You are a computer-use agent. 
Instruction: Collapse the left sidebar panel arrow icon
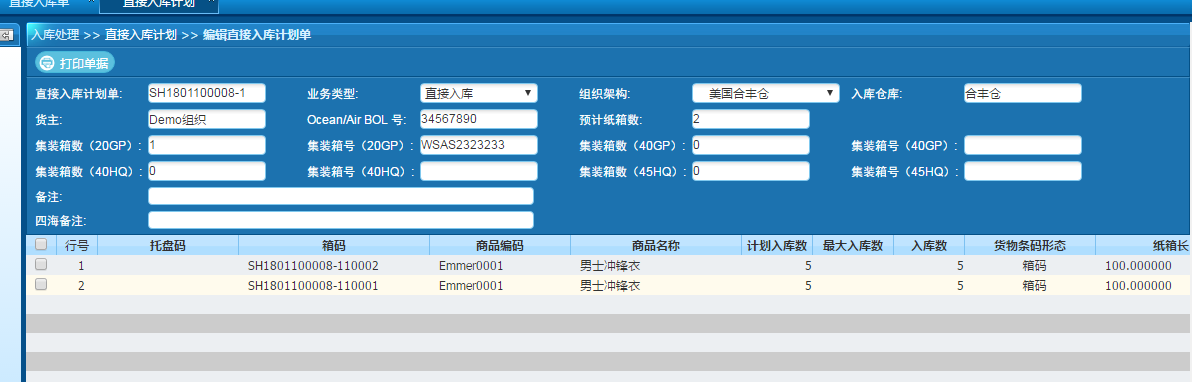pos(7,35)
